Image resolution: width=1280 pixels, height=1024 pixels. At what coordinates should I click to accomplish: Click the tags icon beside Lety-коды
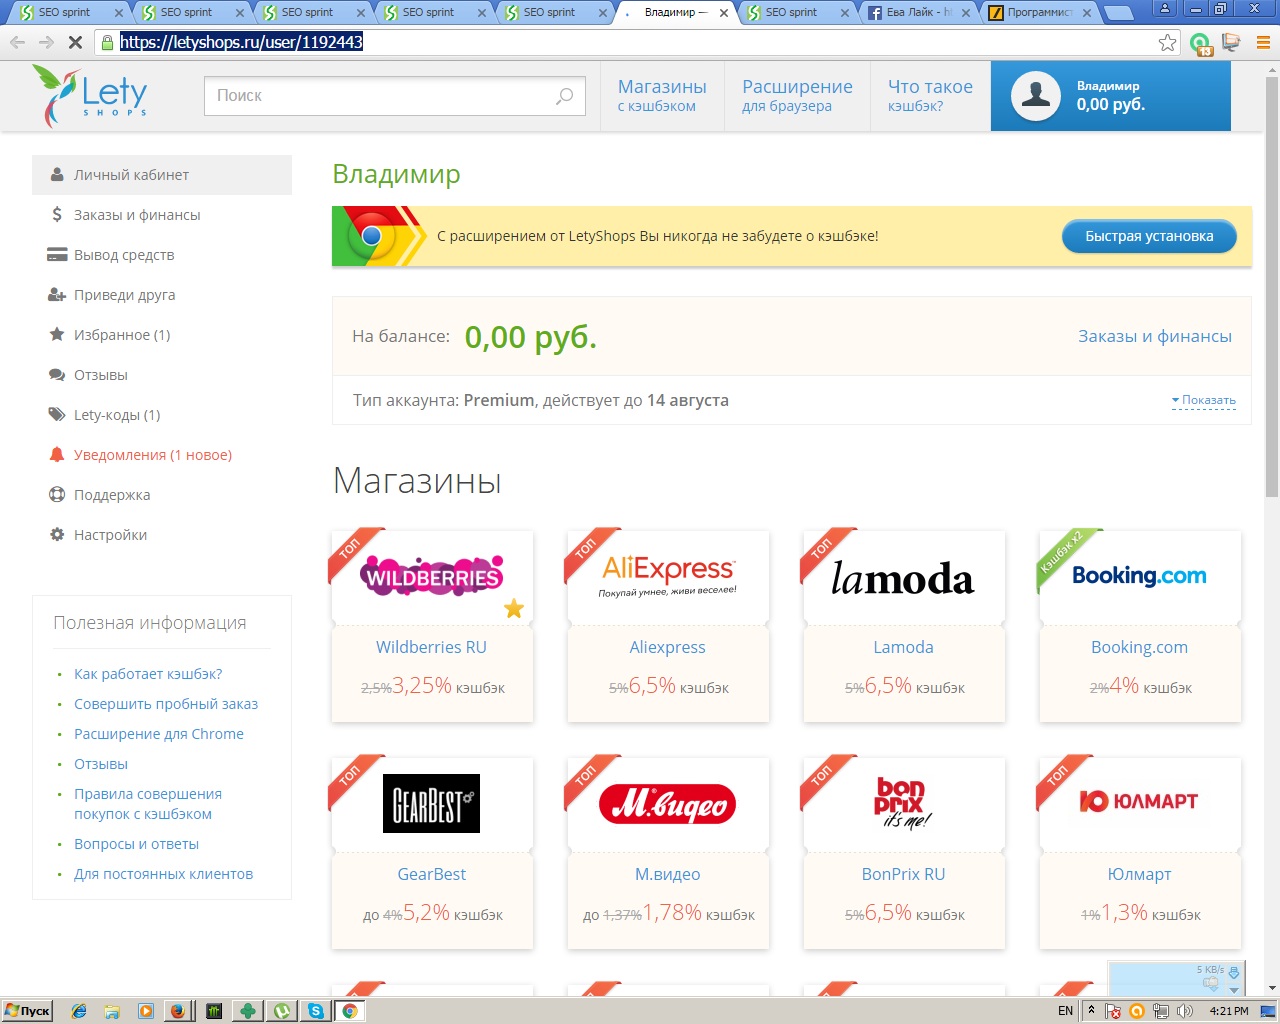pos(57,414)
